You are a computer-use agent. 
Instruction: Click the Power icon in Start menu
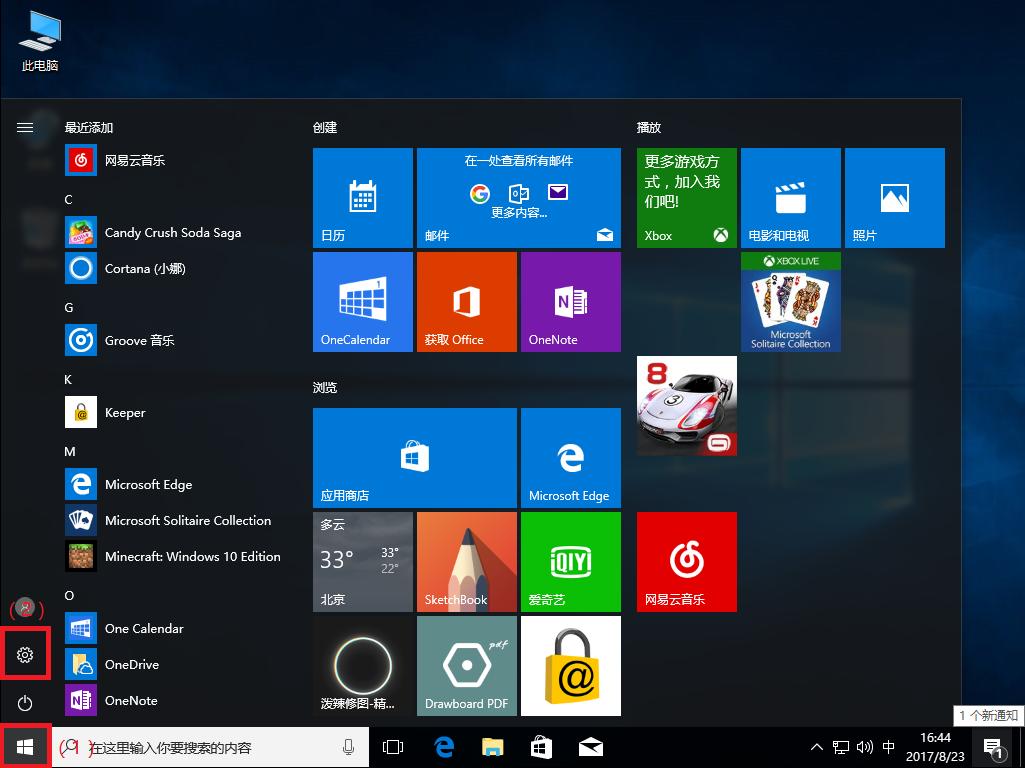pyautogui.click(x=25, y=700)
